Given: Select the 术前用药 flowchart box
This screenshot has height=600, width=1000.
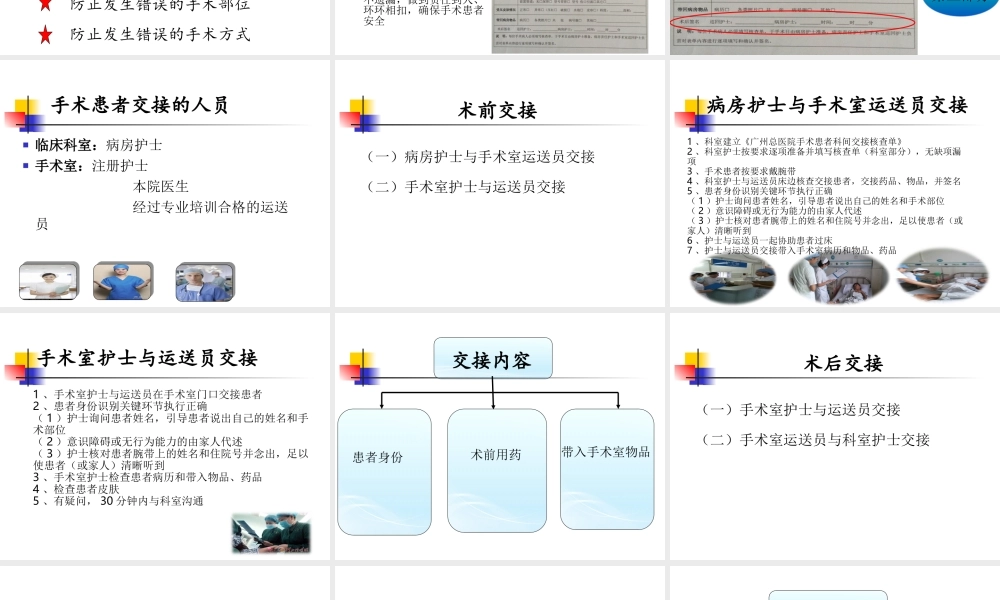Looking at the screenshot, I should click(495, 469).
